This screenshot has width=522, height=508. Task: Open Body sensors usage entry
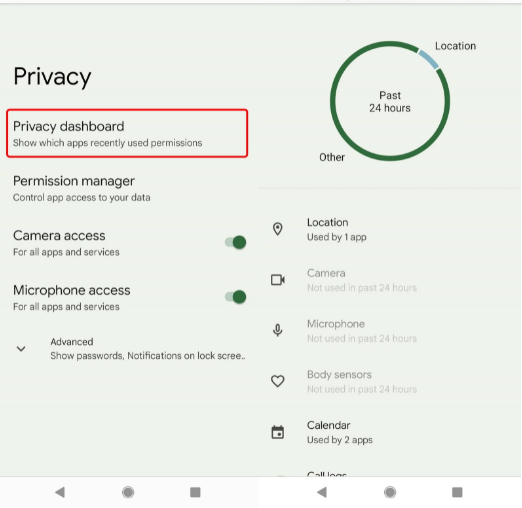point(390,382)
